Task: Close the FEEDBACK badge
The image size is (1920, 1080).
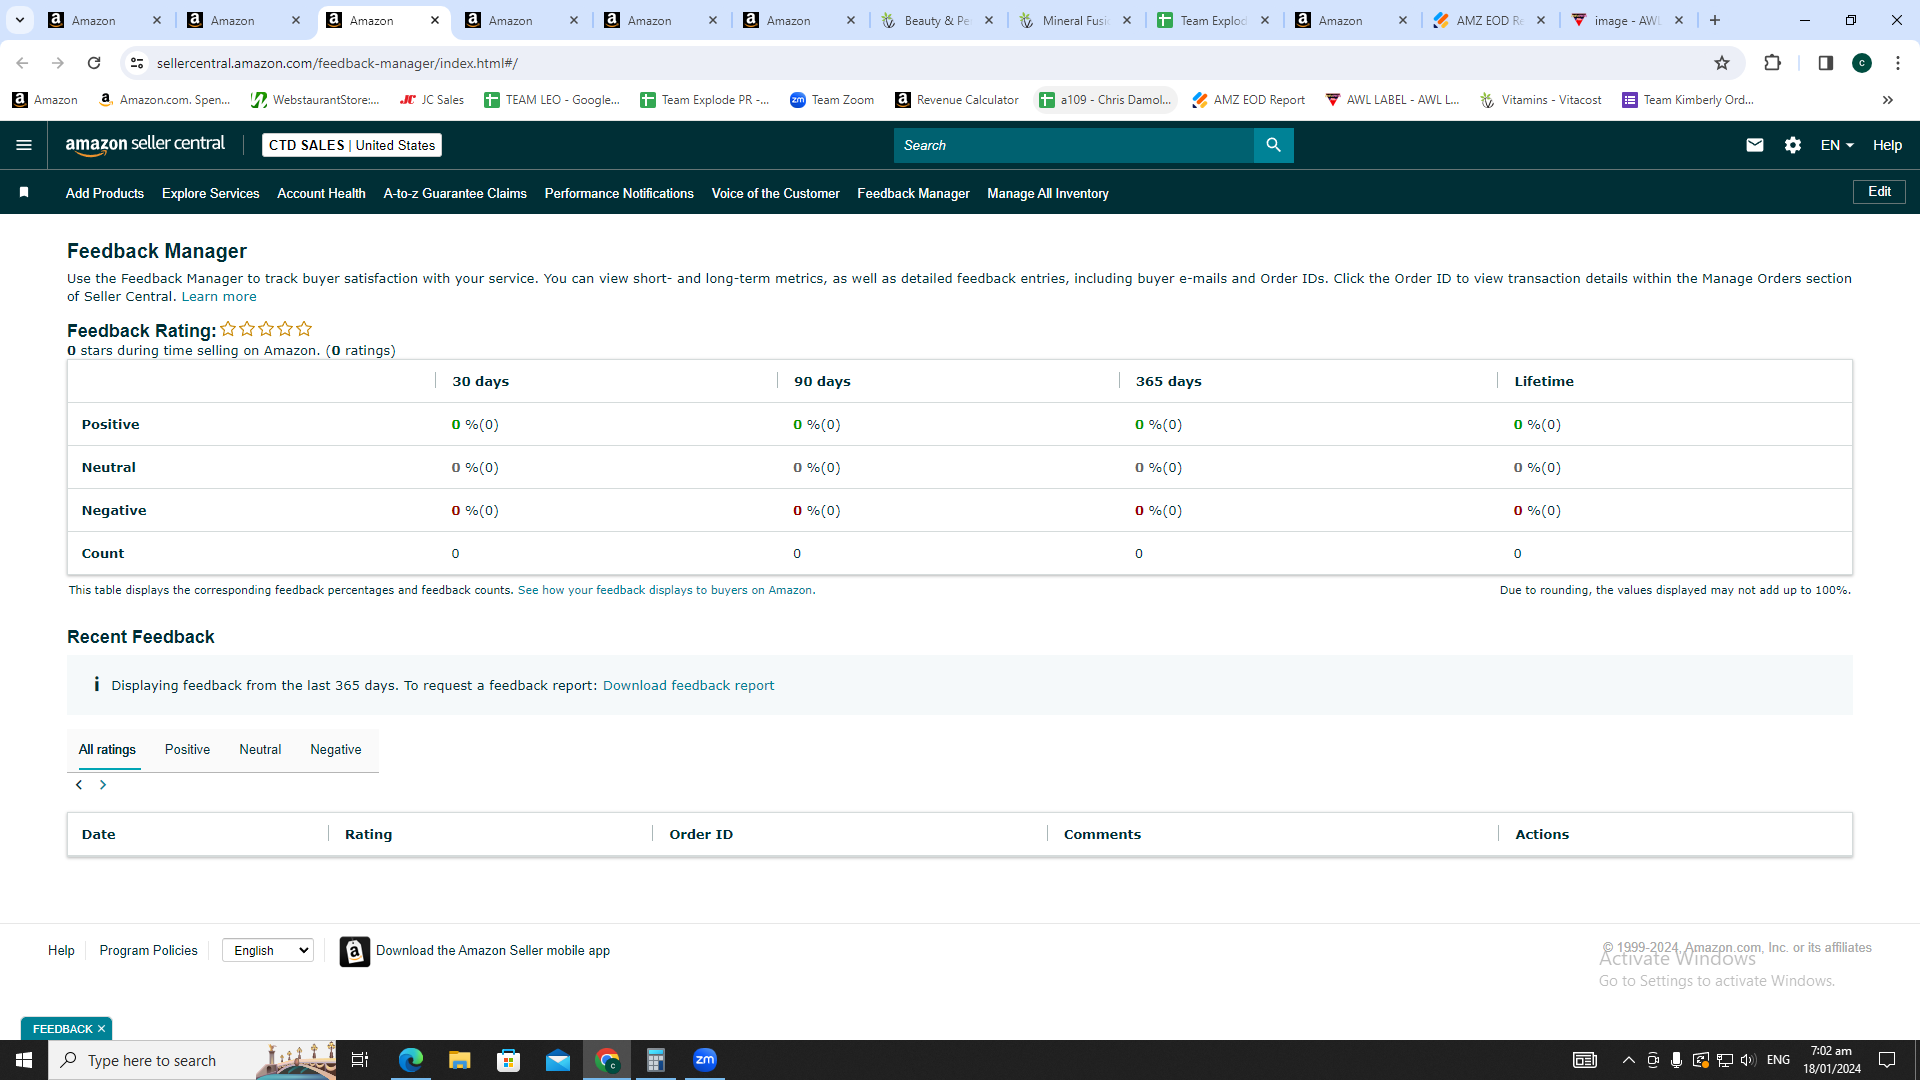Action: coord(101,1029)
